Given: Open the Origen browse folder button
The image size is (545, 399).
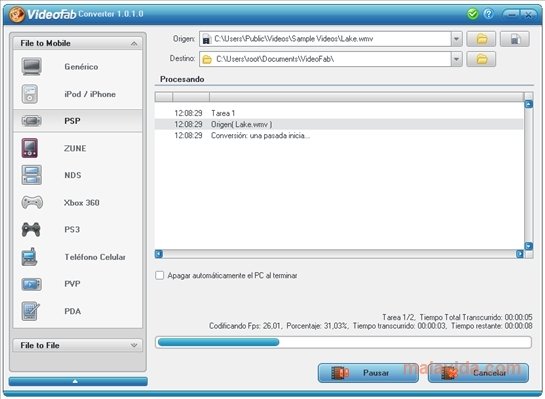Looking at the screenshot, I should coord(481,39).
